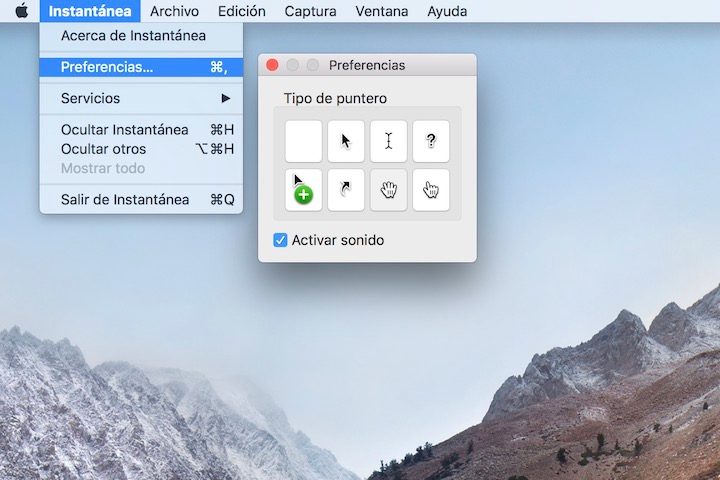Image resolution: width=720 pixels, height=480 pixels.
Task: Choose the curved alias arrow pointer
Action: 346,189
